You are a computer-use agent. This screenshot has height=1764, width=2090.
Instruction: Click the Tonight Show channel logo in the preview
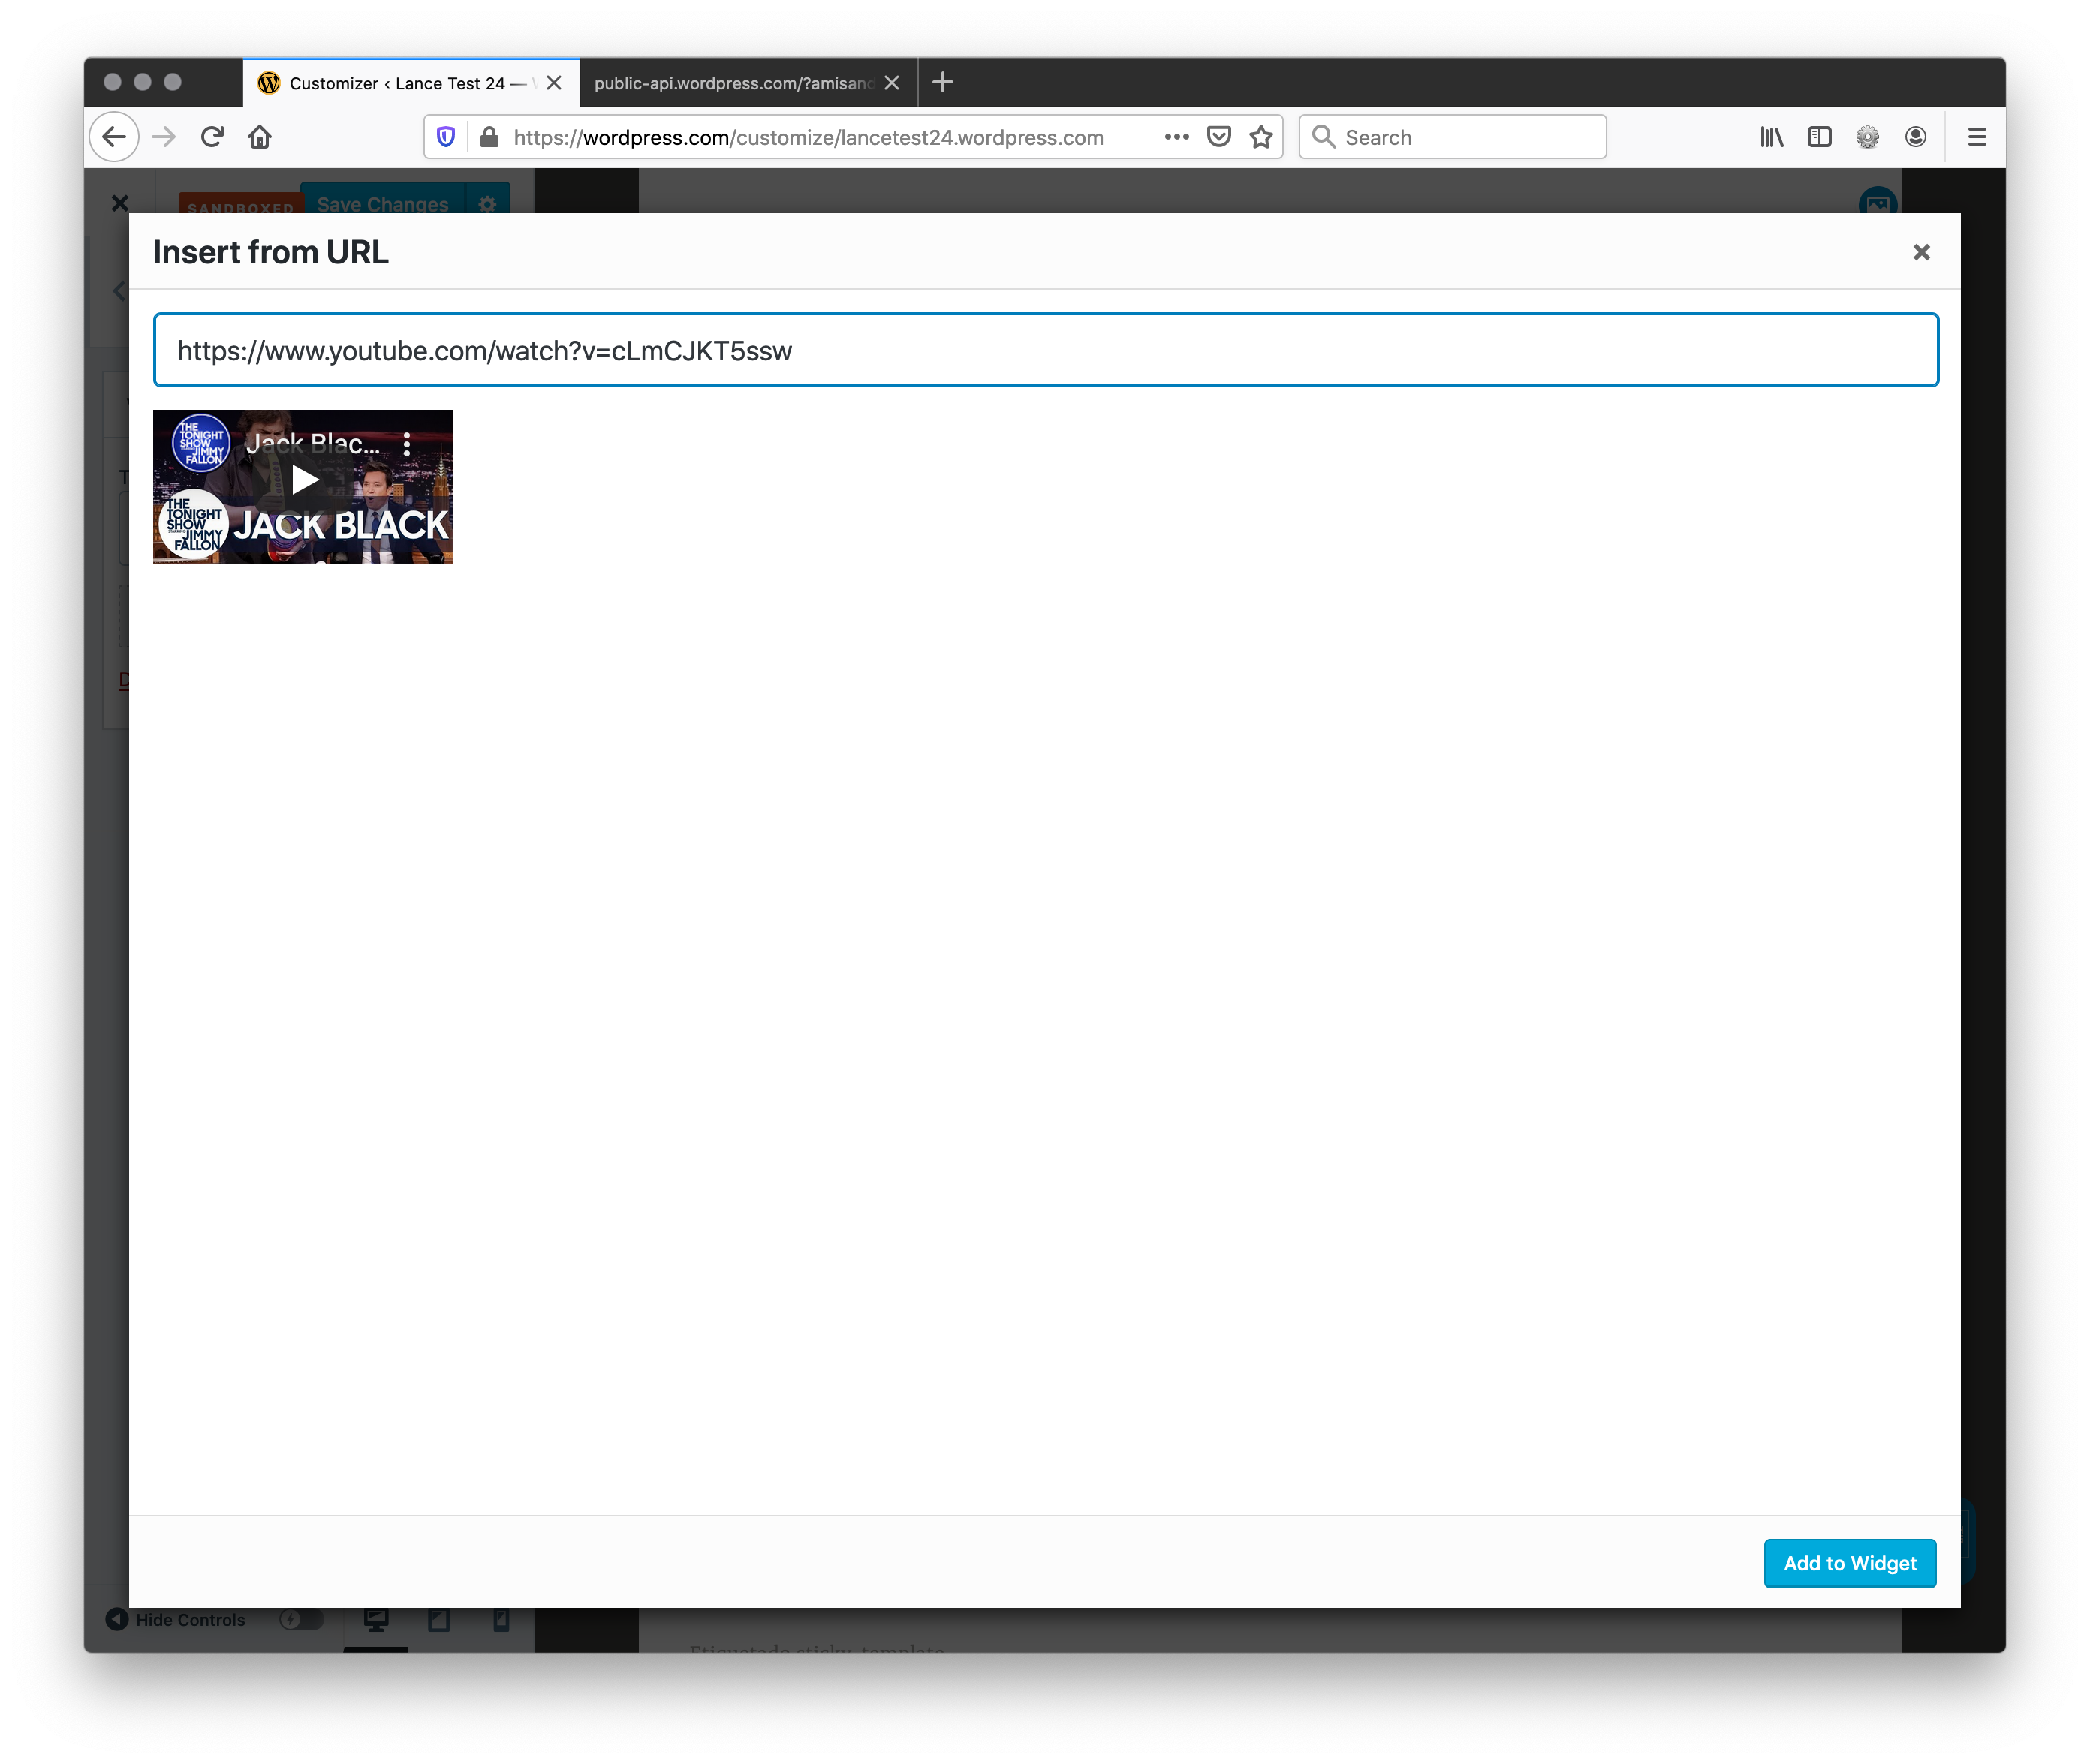[201, 442]
